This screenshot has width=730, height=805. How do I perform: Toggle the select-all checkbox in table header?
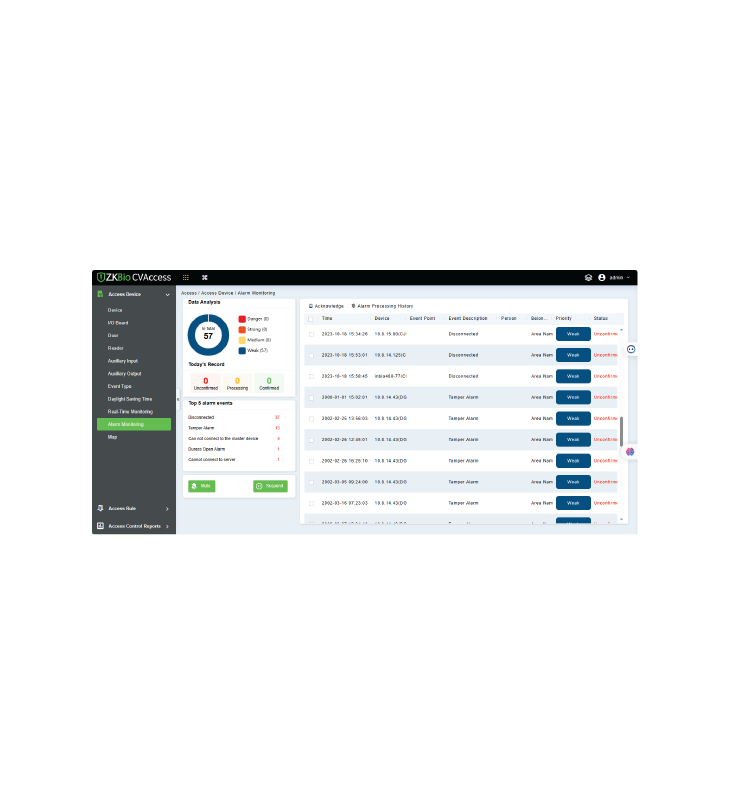(311, 319)
